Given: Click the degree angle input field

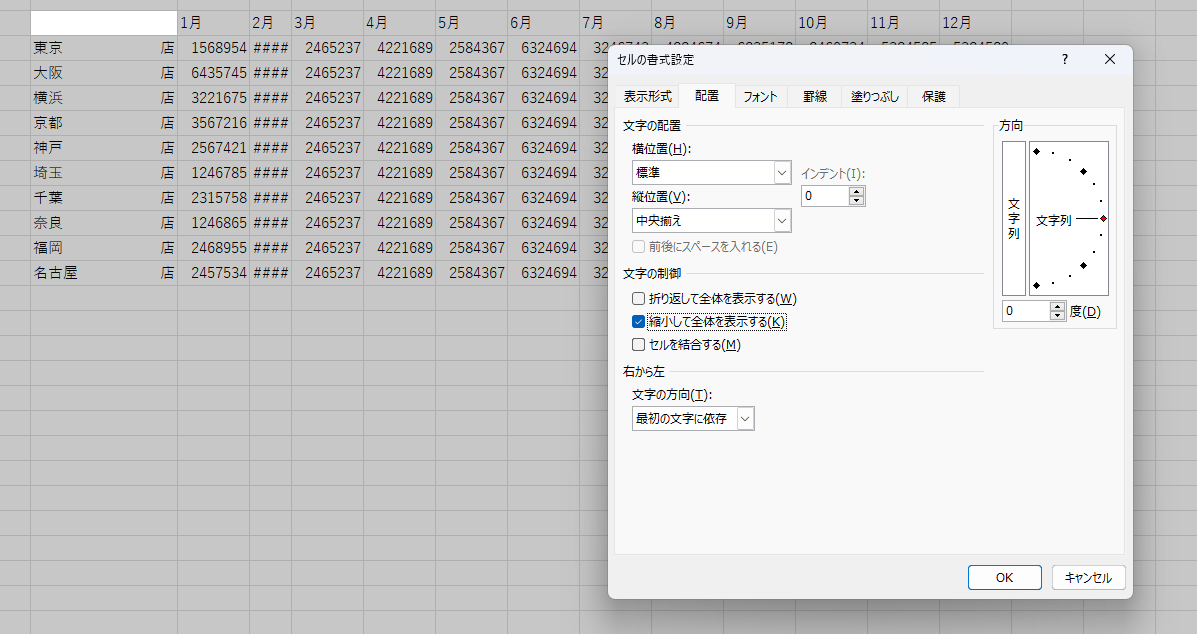Looking at the screenshot, I should point(1025,312).
